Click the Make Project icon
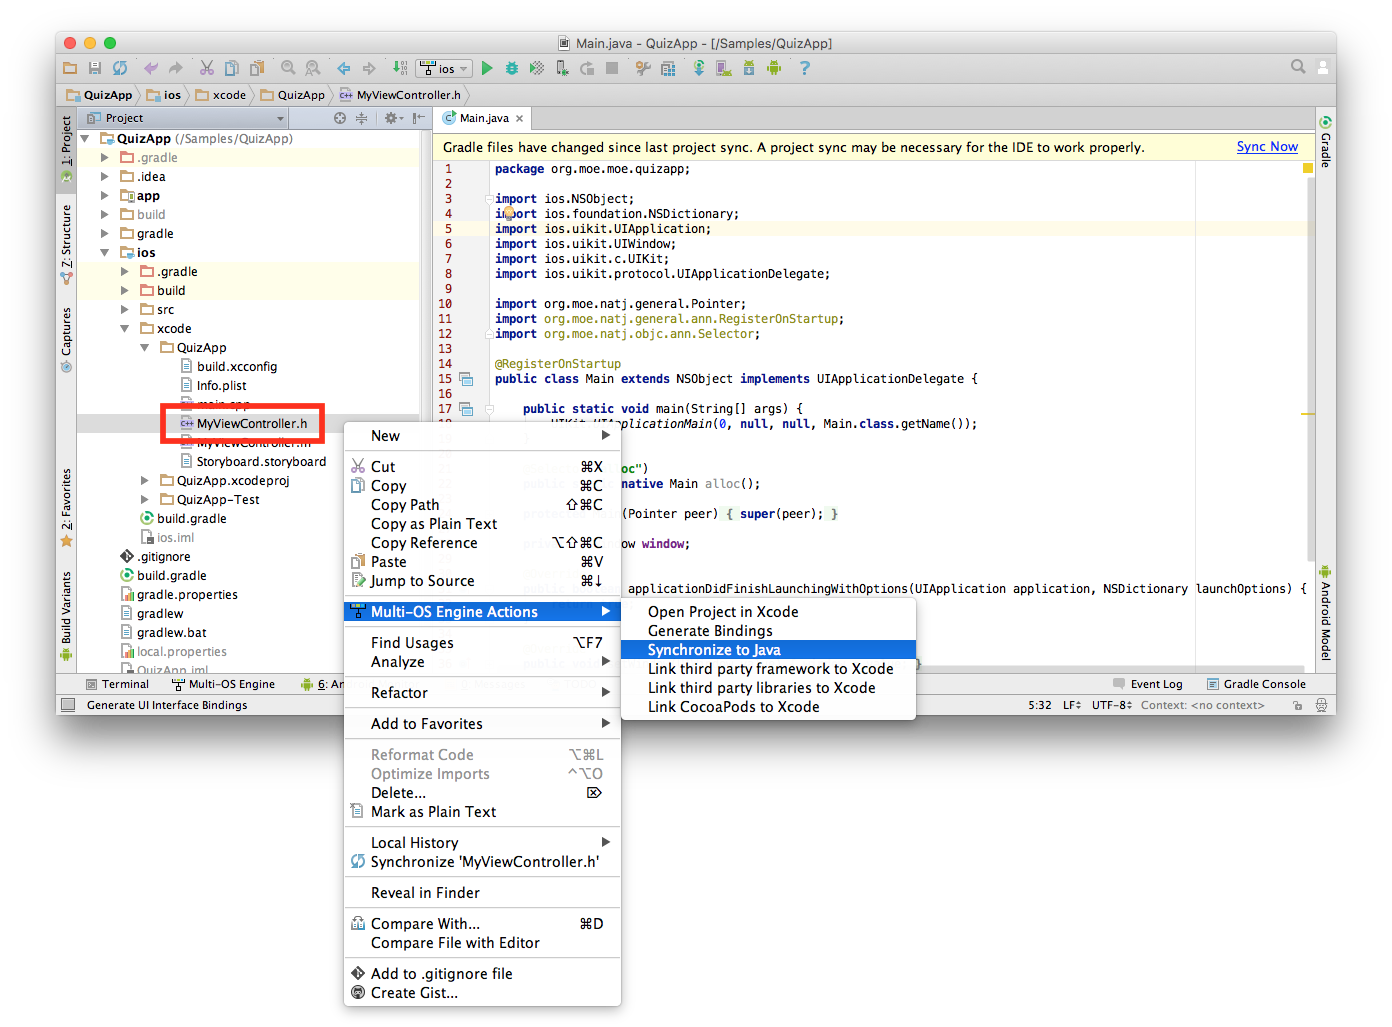Viewport: 1392px width, 1027px height. [x=400, y=68]
